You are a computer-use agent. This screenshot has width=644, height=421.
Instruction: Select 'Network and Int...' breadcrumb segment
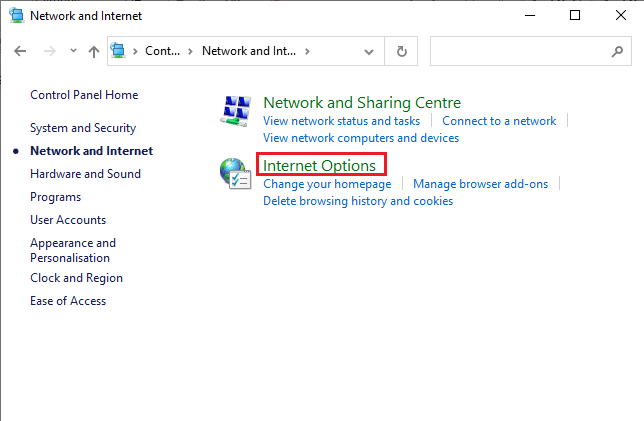coord(249,51)
